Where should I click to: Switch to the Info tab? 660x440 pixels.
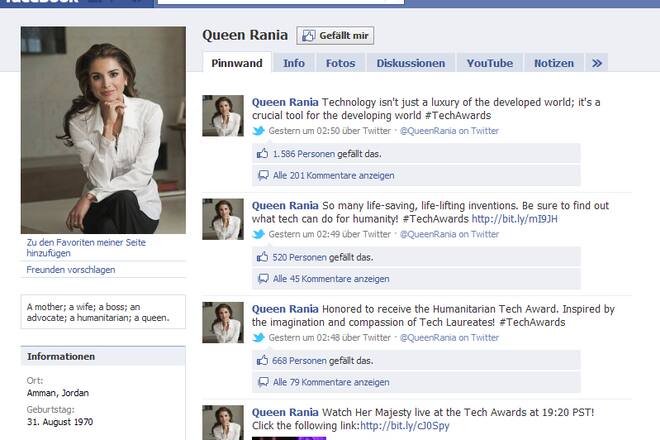tap(294, 63)
